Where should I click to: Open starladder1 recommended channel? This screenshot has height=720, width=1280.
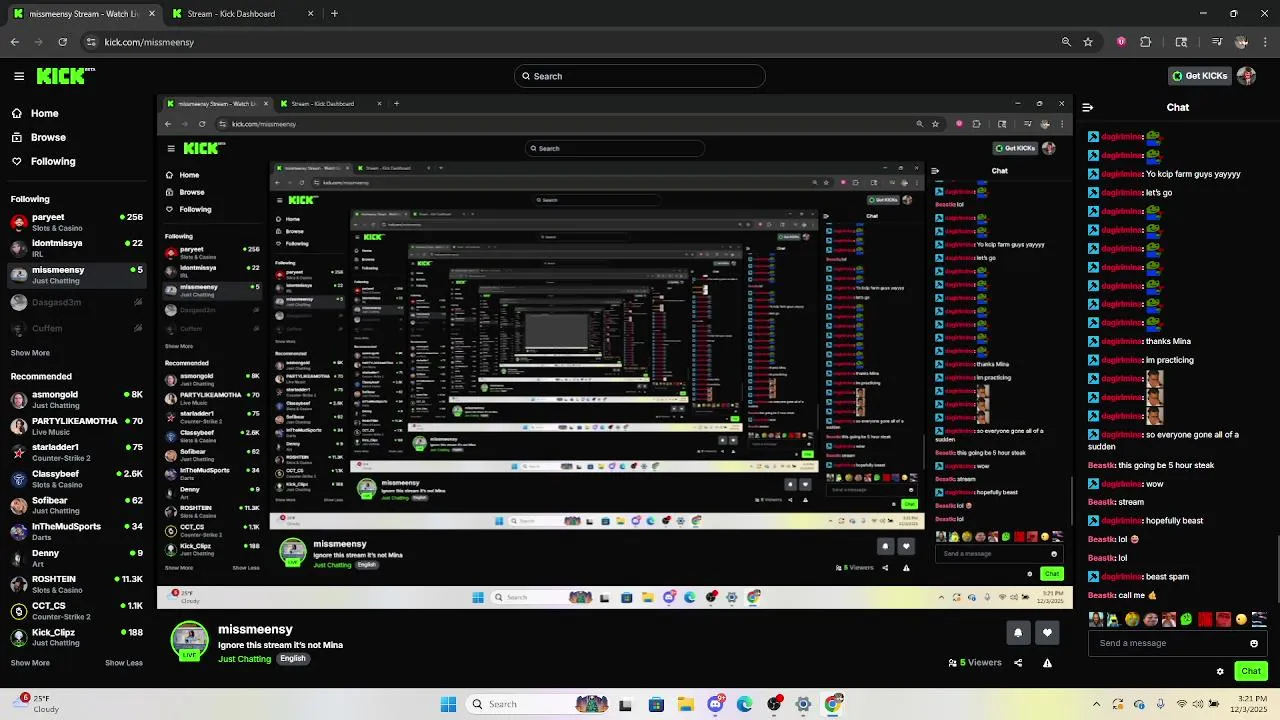pyautogui.click(x=76, y=452)
